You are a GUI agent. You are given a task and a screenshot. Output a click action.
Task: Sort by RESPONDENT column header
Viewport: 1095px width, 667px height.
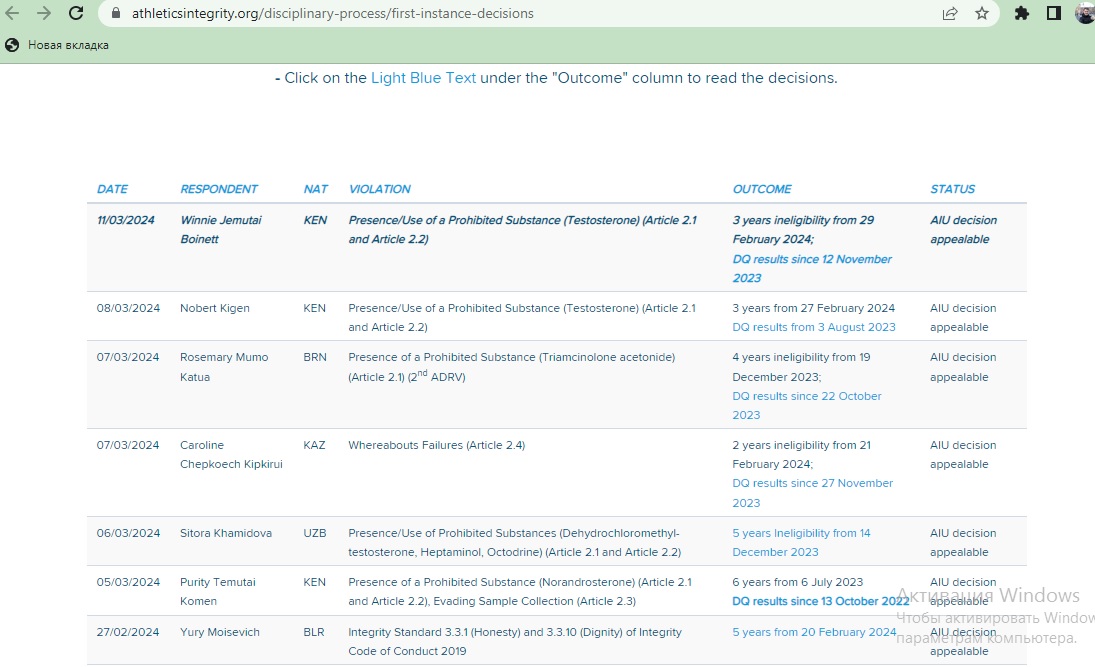point(219,189)
